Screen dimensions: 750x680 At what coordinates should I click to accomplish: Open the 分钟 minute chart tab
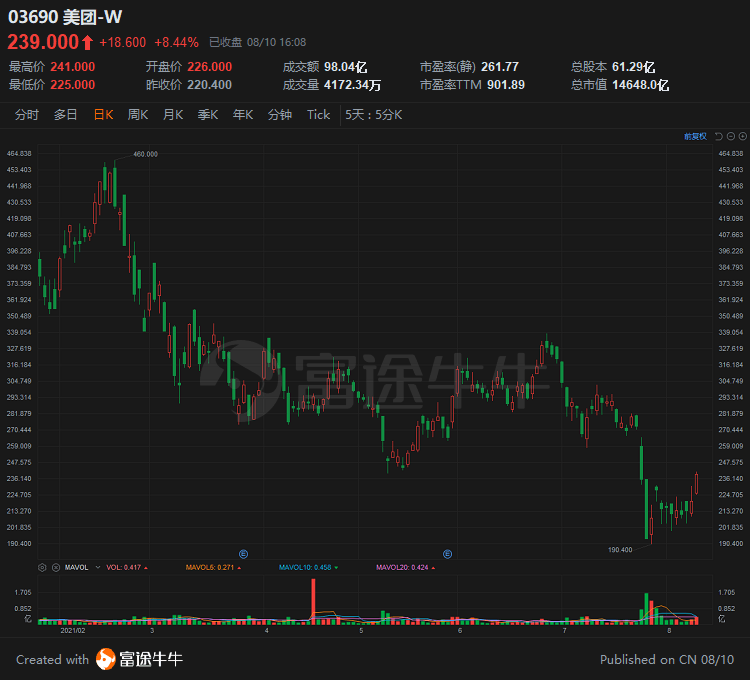point(280,115)
